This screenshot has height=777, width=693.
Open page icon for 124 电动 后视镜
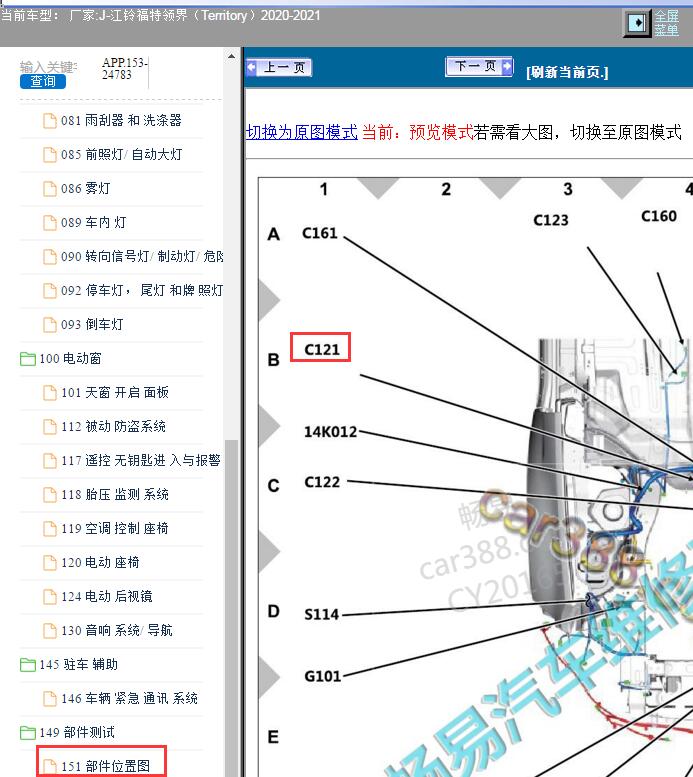50,597
